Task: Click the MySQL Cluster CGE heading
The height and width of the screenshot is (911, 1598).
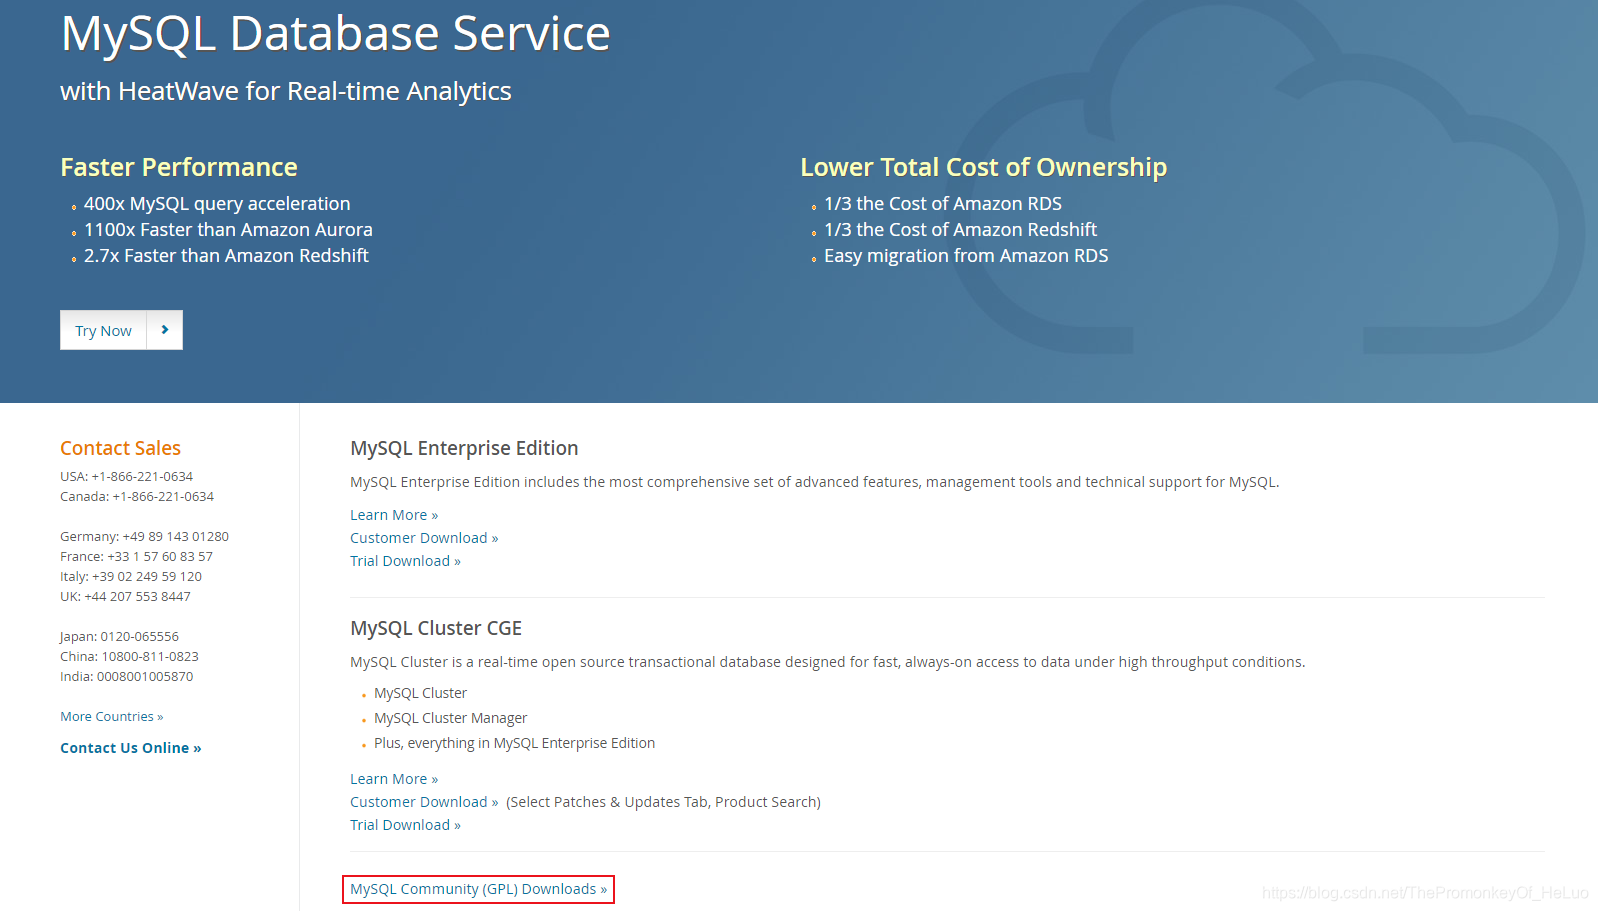Action: click(436, 628)
